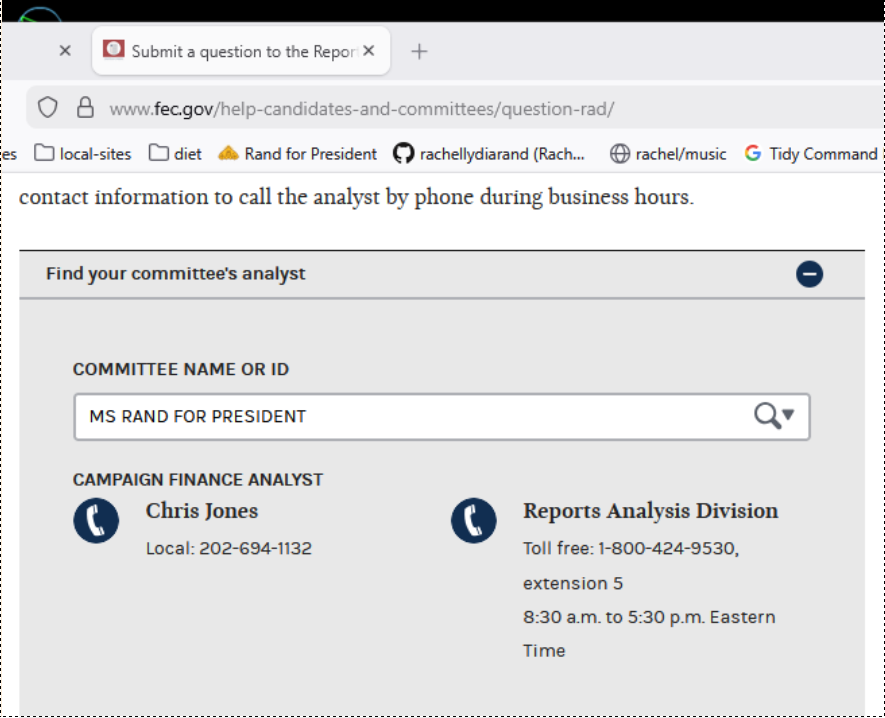Collapse the section using the minus icon

click(x=810, y=274)
